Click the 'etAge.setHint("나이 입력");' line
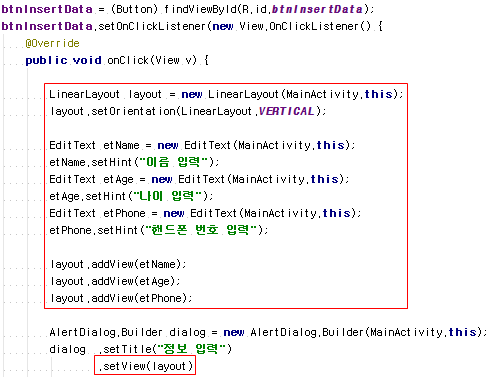Viewport: 488px width, 377px height. [131, 196]
